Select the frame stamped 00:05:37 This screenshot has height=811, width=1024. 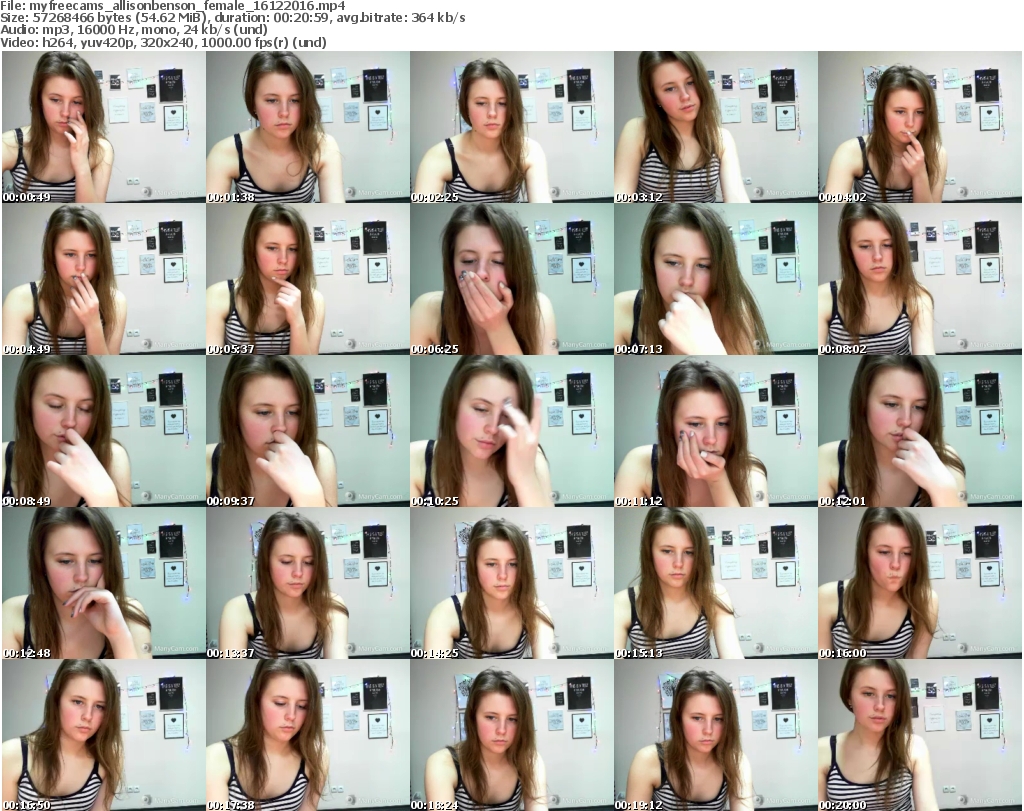308,279
